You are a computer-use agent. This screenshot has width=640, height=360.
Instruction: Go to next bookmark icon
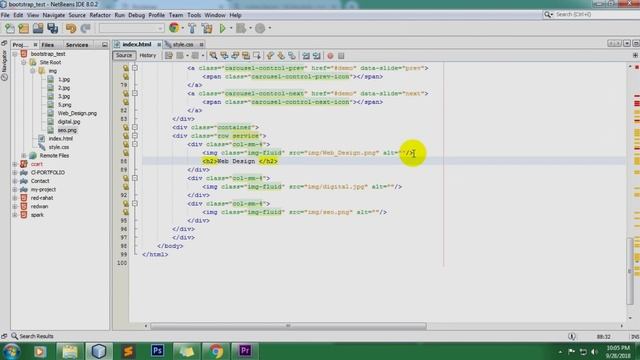tap(281, 56)
